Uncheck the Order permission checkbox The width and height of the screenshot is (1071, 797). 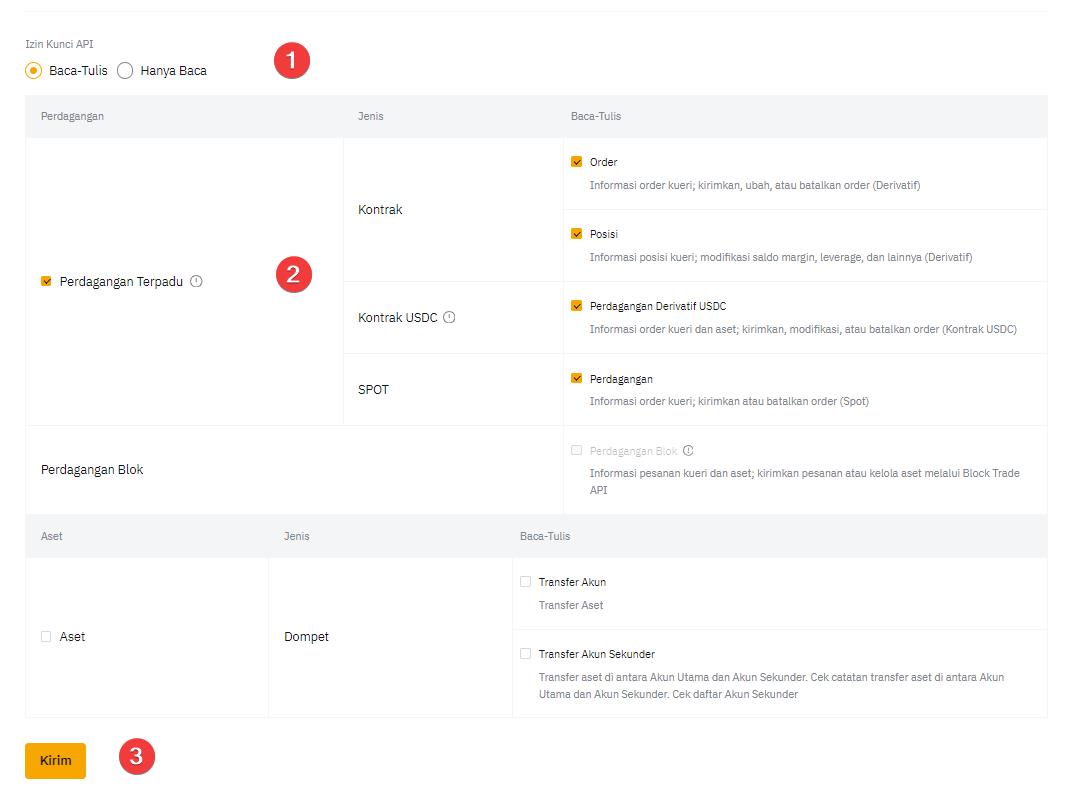click(576, 162)
